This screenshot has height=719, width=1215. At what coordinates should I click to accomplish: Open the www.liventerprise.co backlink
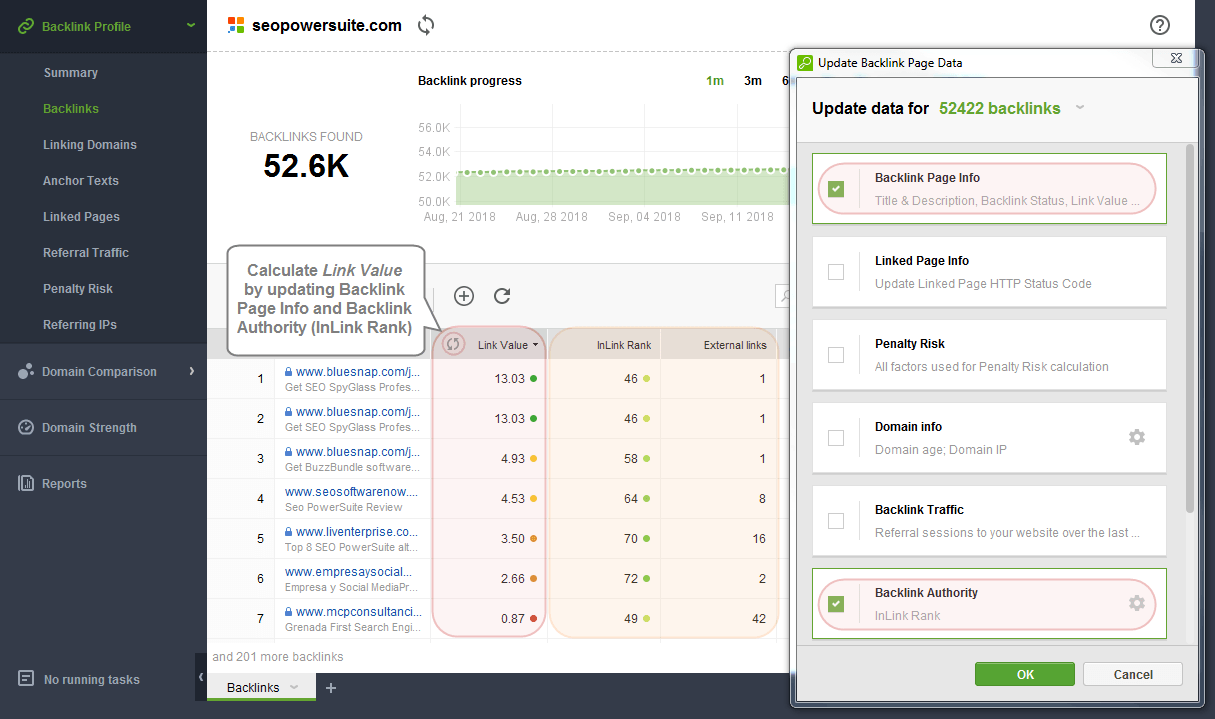357,532
